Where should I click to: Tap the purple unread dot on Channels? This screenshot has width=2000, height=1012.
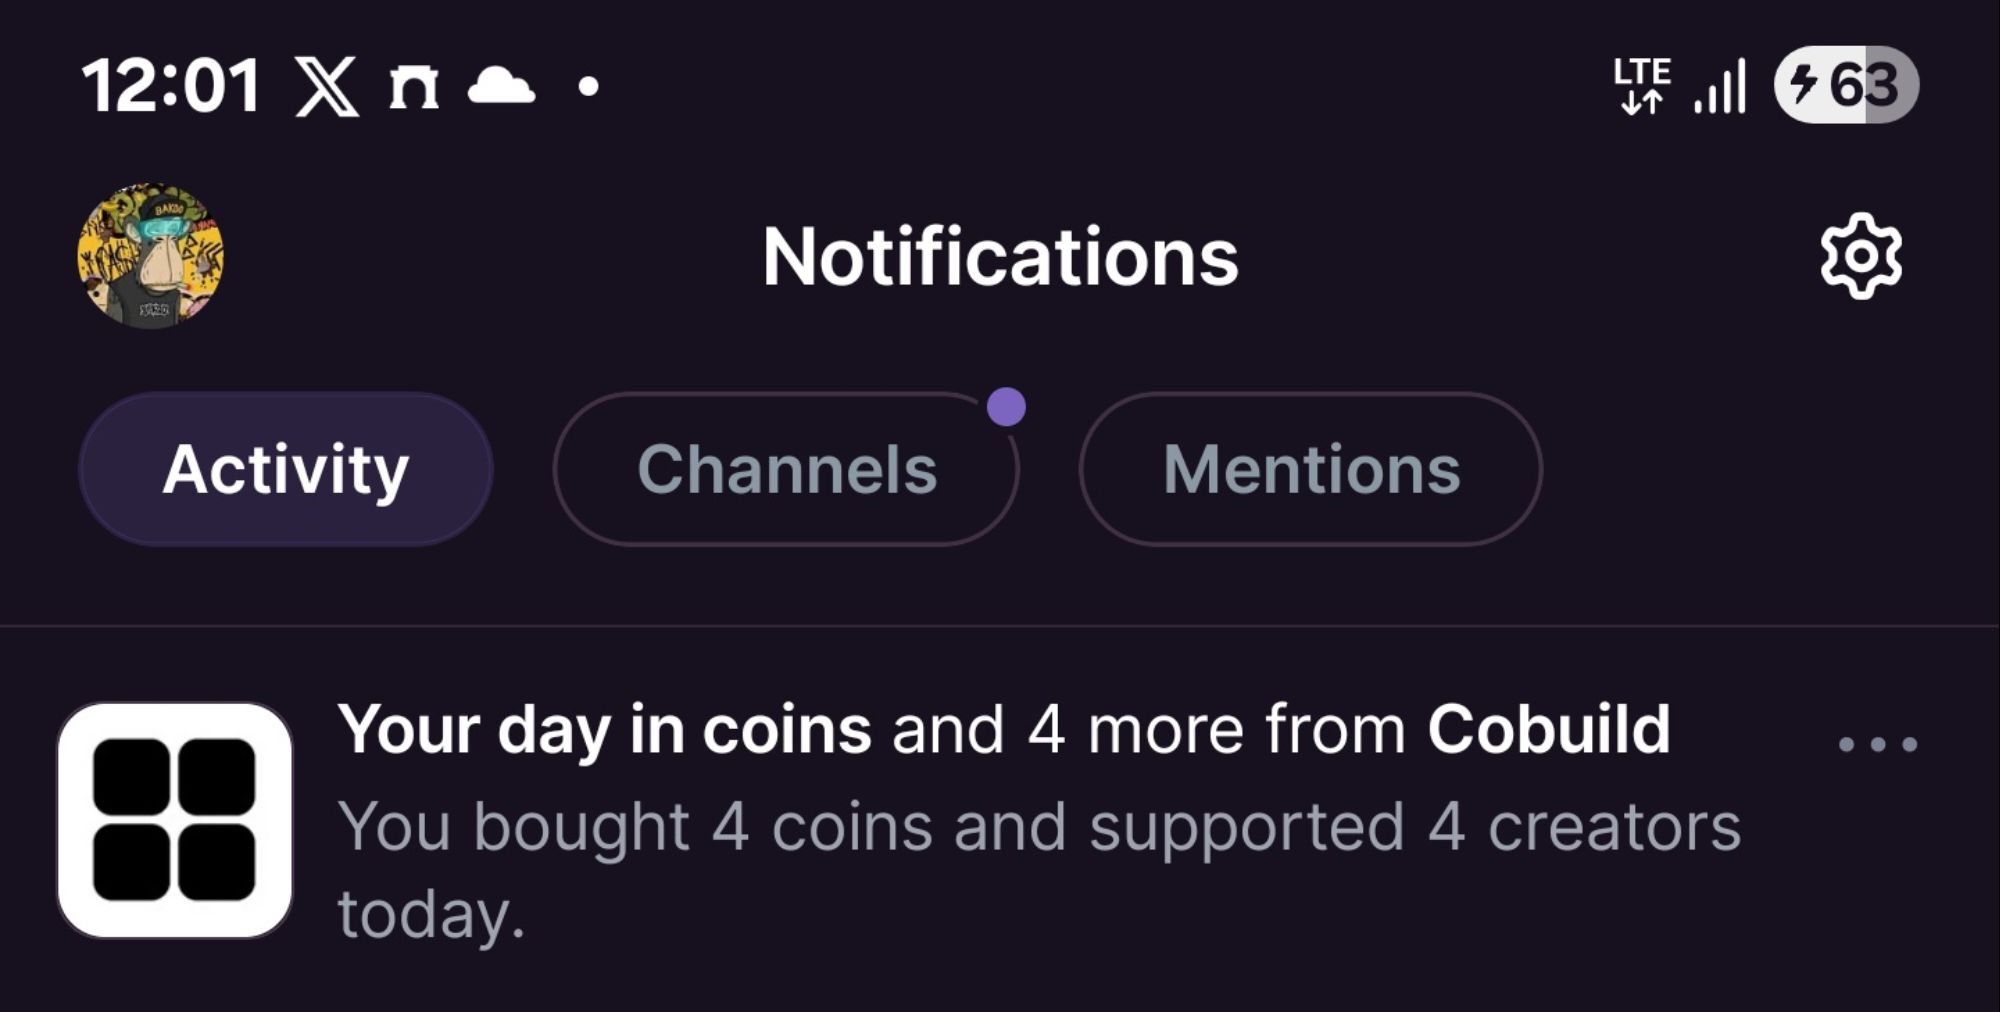(1006, 407)
